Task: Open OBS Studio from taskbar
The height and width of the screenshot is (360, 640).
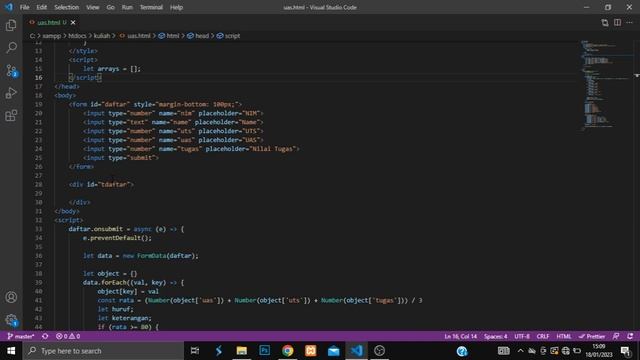Action: (380, 351)
